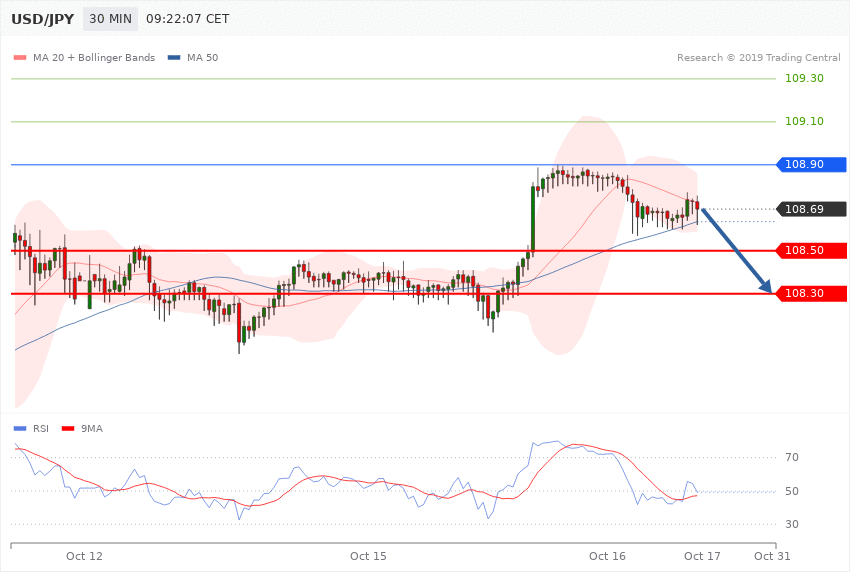Click the 109.30 resistance level label
Viewport: 850px width, 576px height.
[x=804, y=79]
